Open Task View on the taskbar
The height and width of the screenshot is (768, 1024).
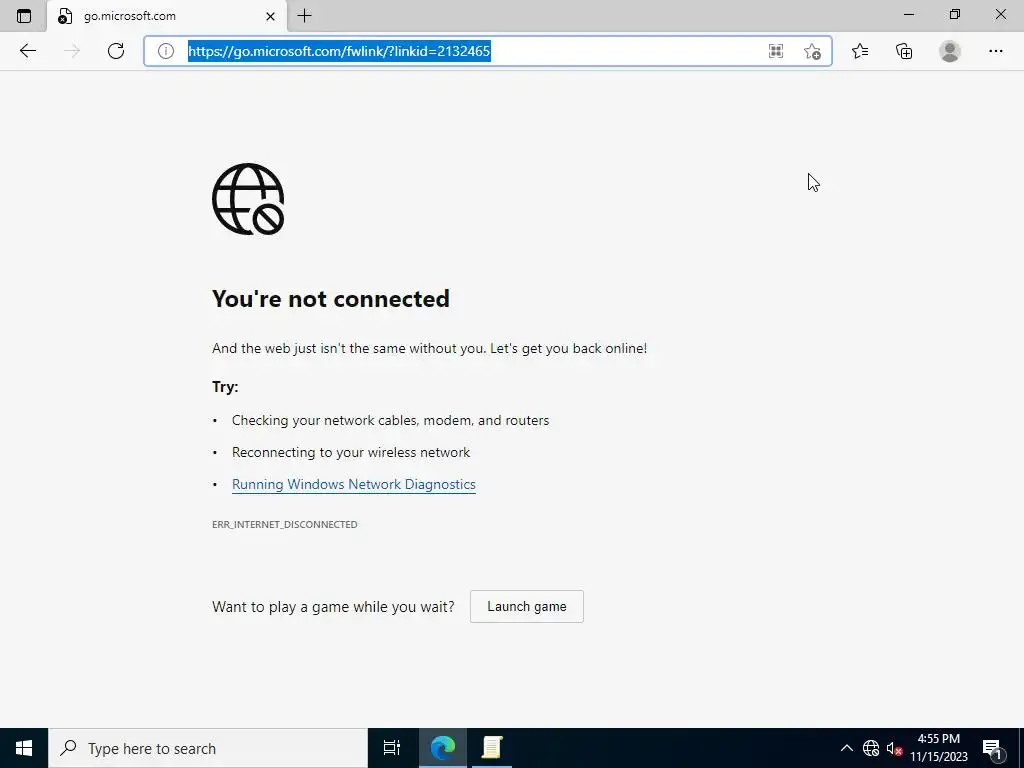(x=392, y=748)
